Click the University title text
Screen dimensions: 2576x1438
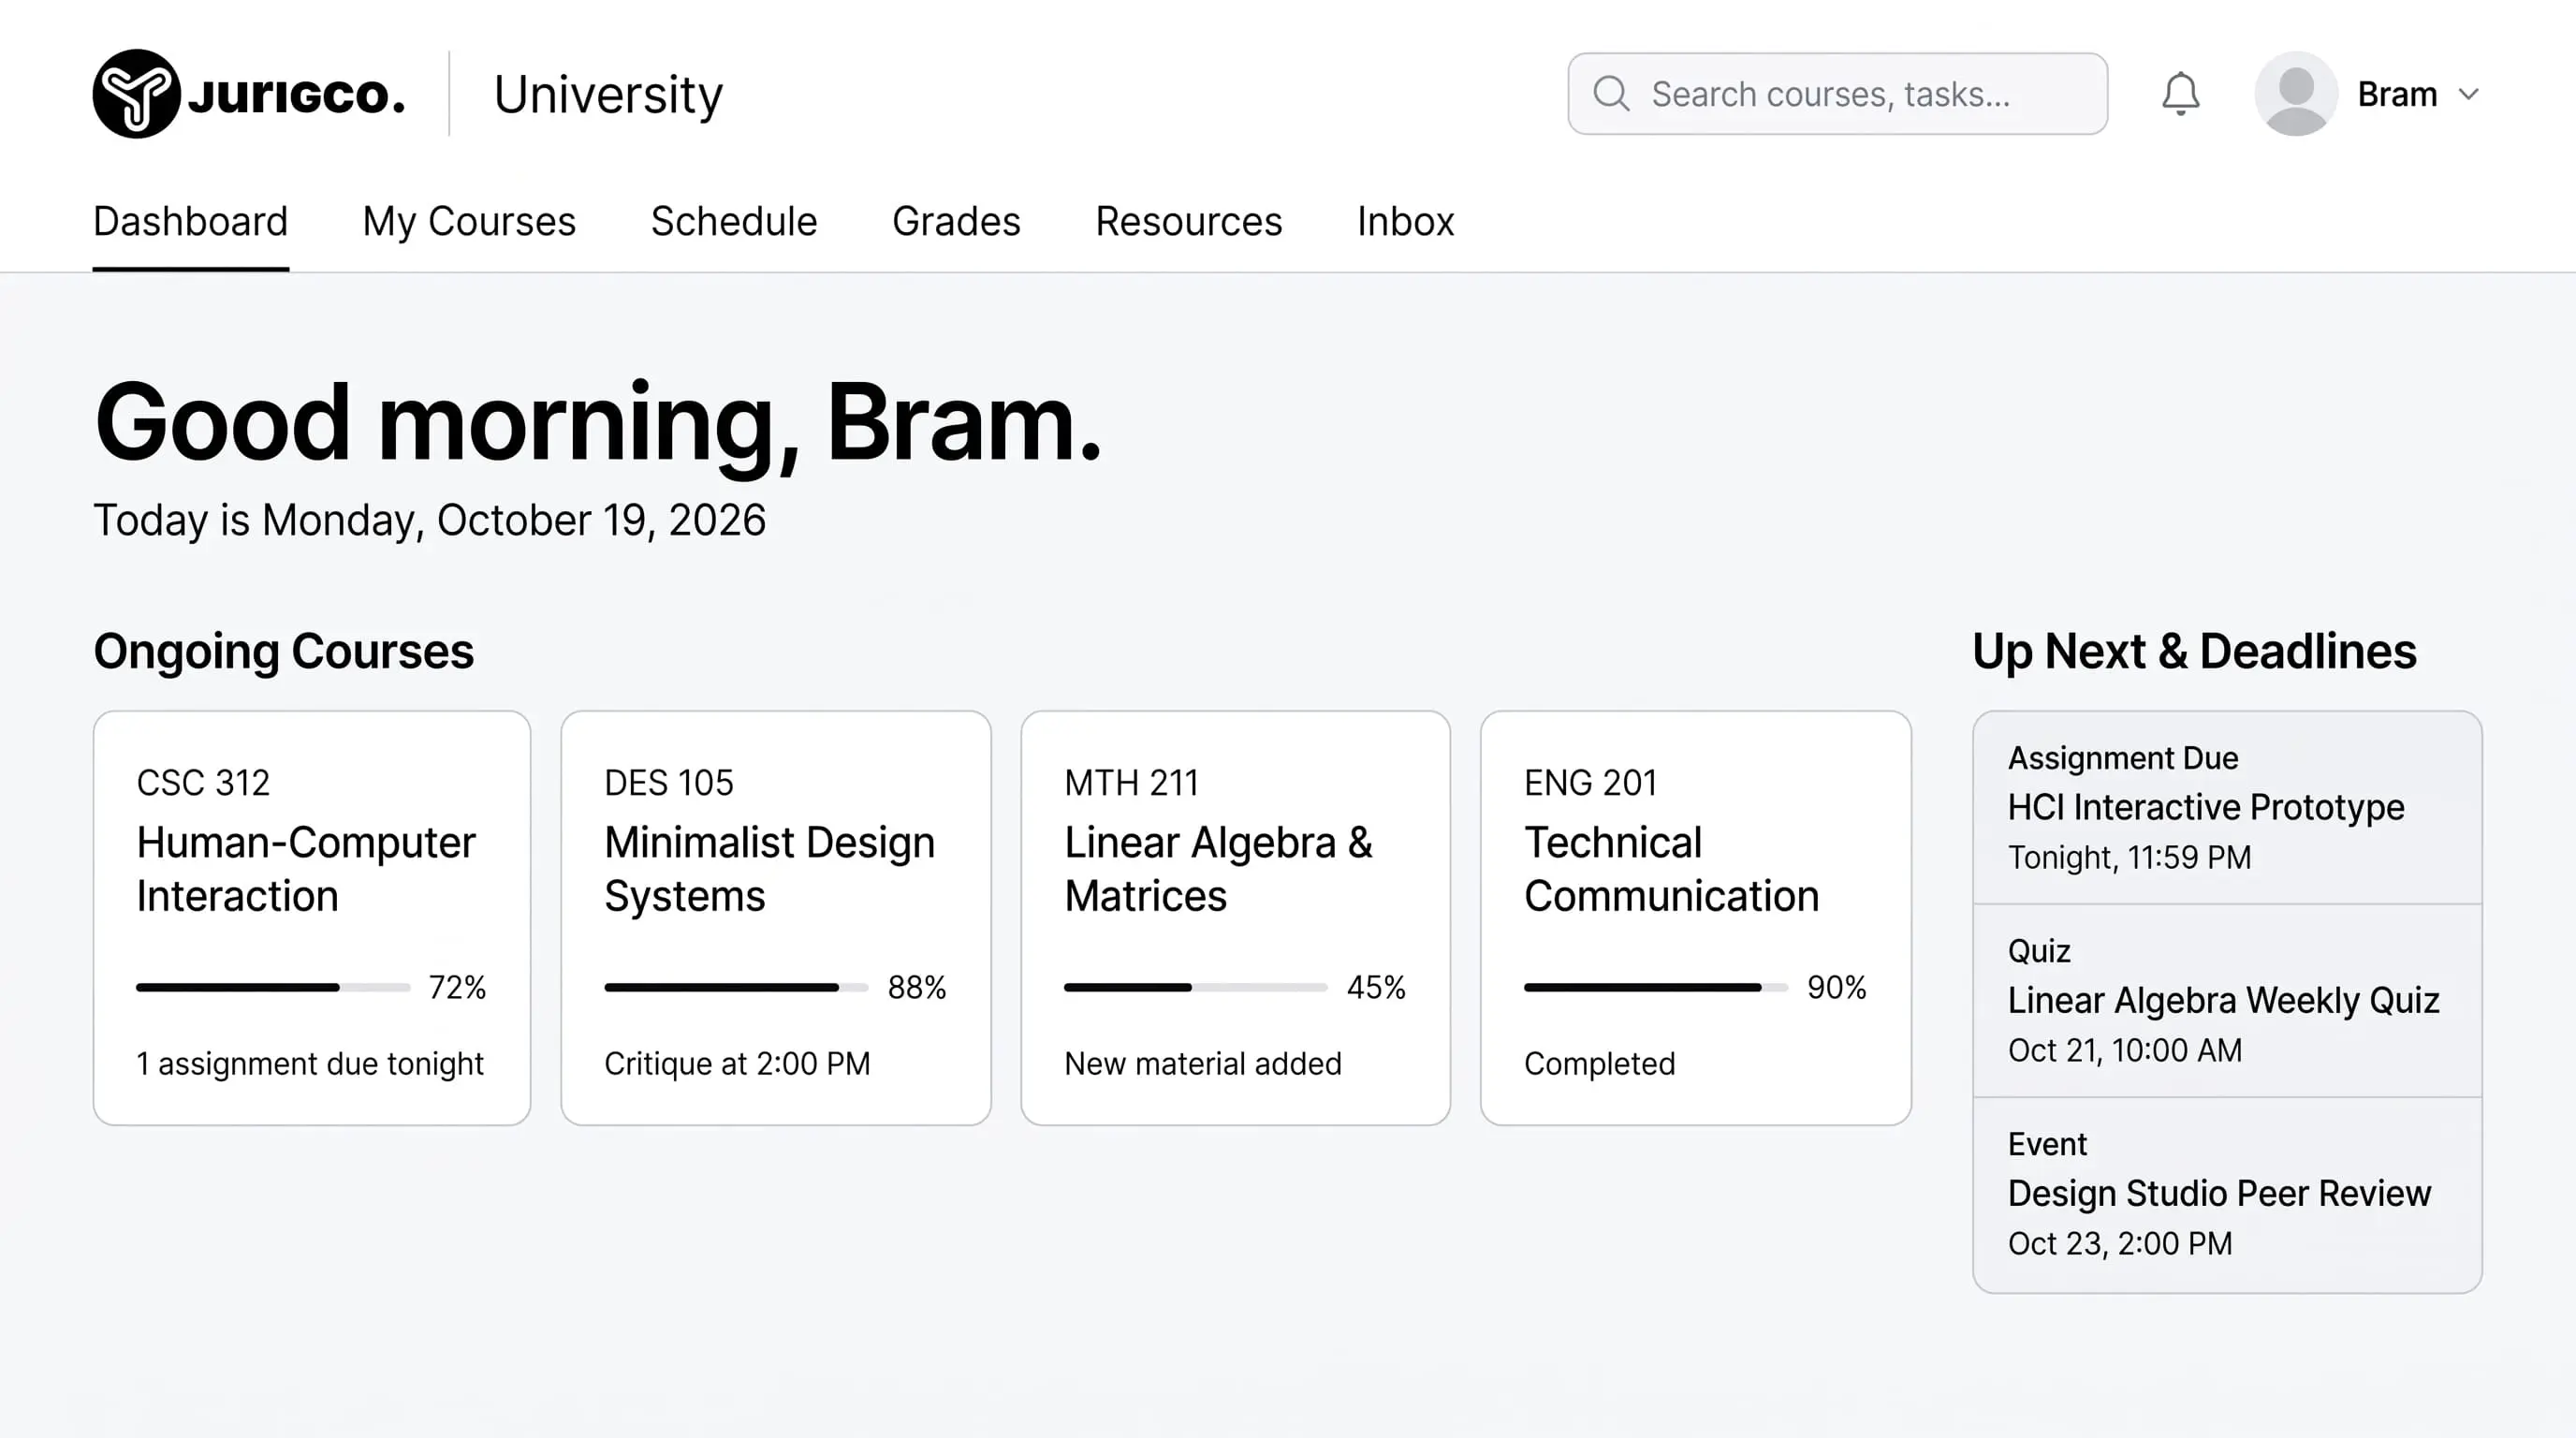point(608,95)
